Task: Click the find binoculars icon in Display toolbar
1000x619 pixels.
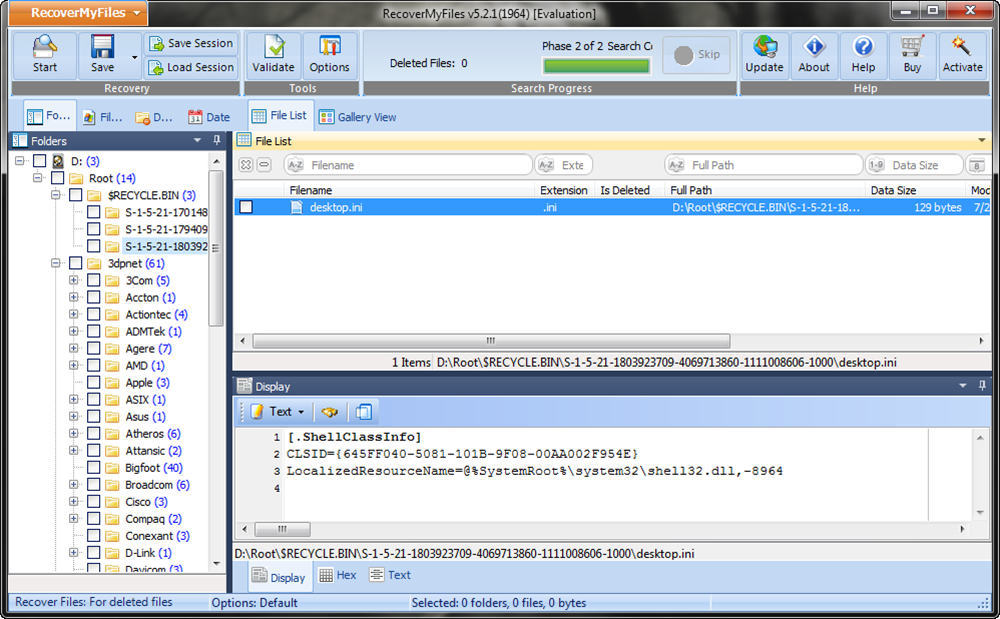Action: (x=329, y=412)
